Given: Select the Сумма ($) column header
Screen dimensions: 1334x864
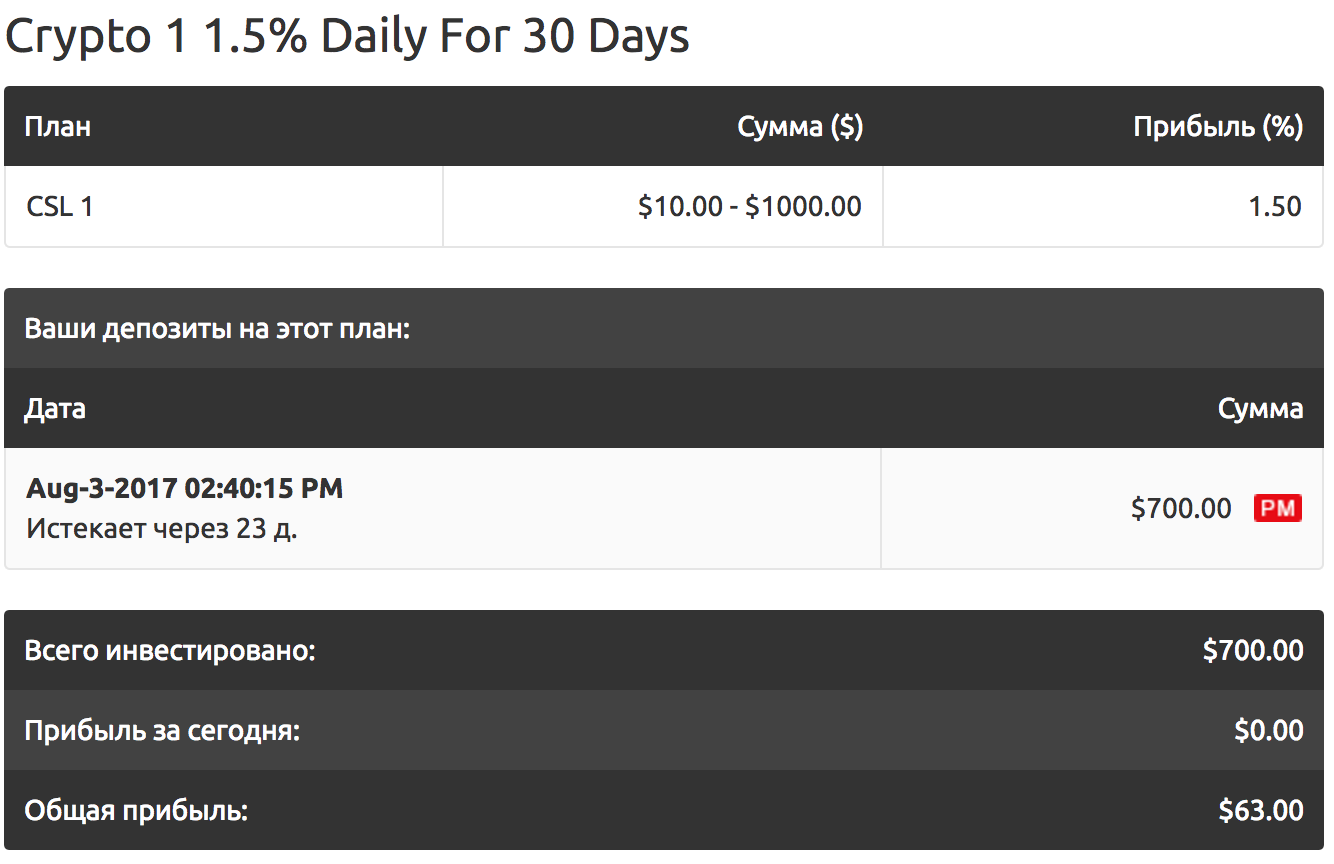Looking at the screenshot, I should coord(800,127).
